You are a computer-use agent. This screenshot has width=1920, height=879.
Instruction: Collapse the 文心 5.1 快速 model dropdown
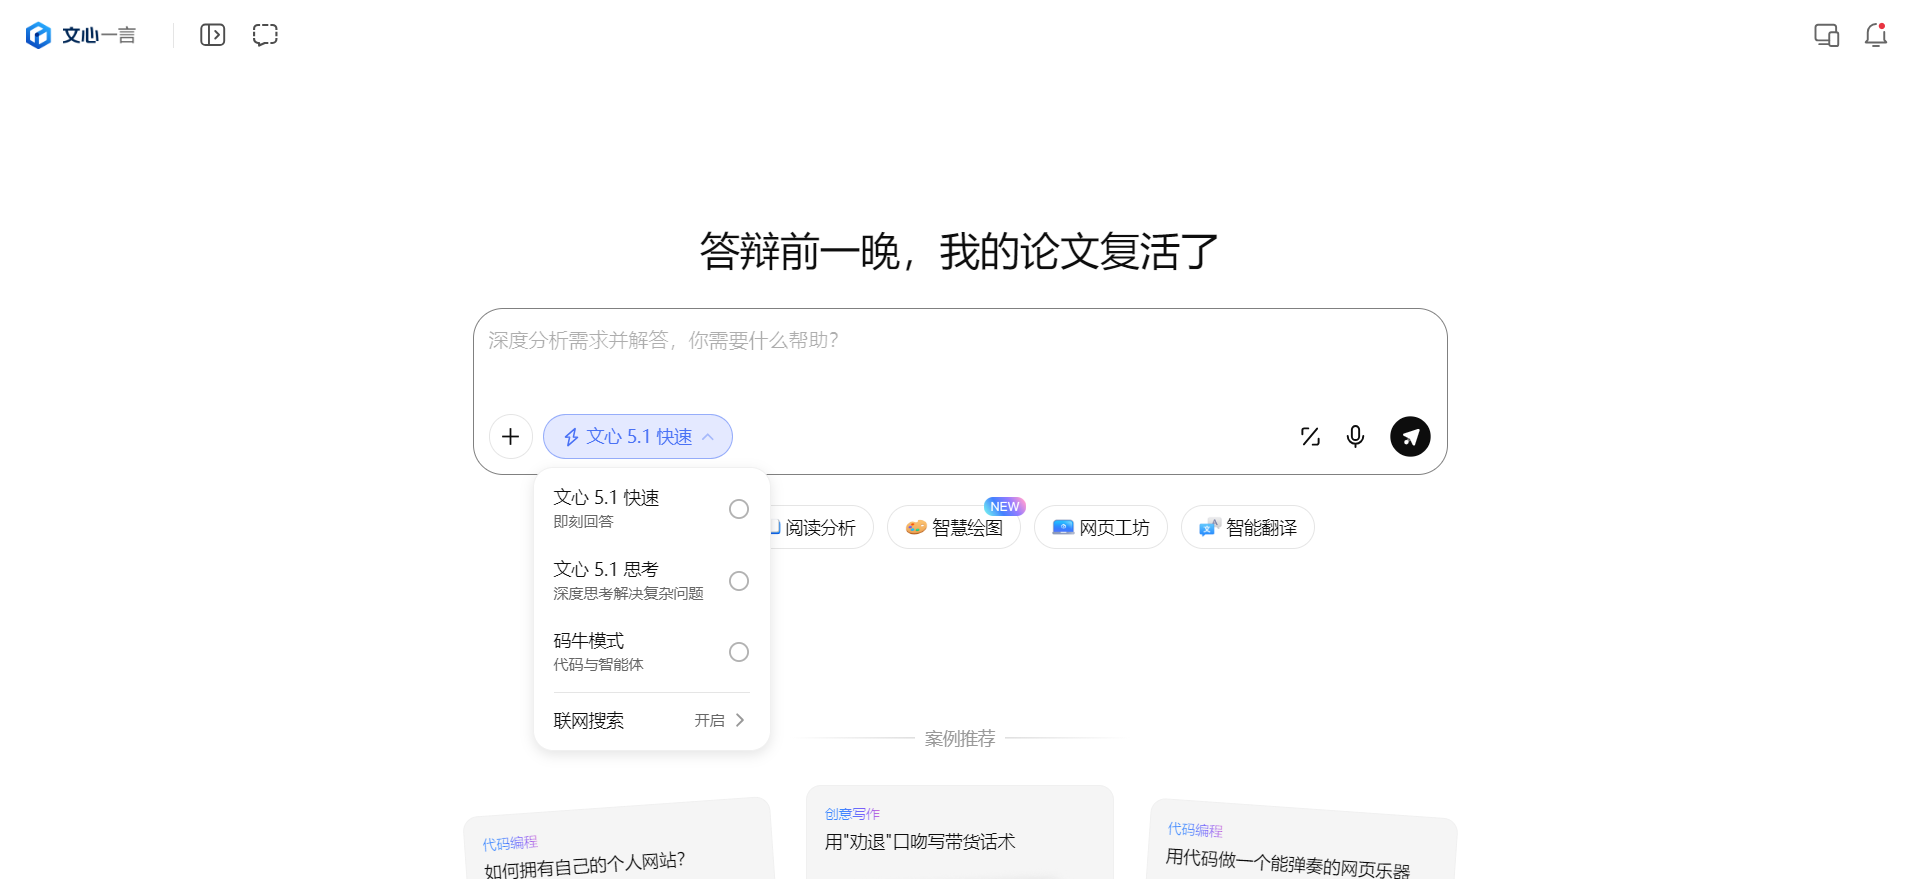coord(638,436)
